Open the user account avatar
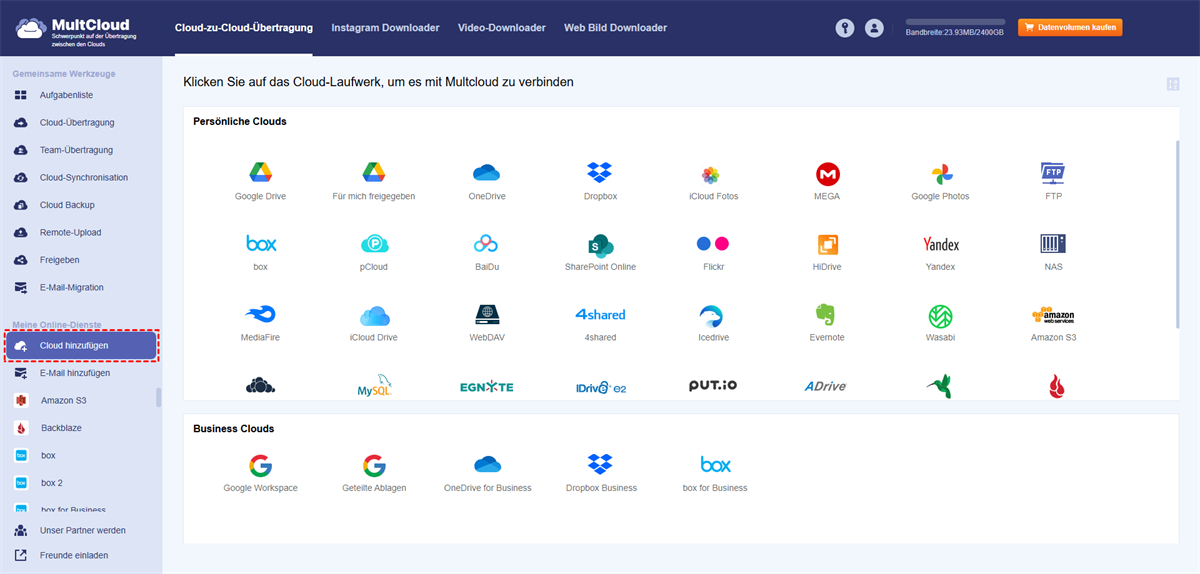This screenshot has width=1200, height=574. (x=875, y=28)
